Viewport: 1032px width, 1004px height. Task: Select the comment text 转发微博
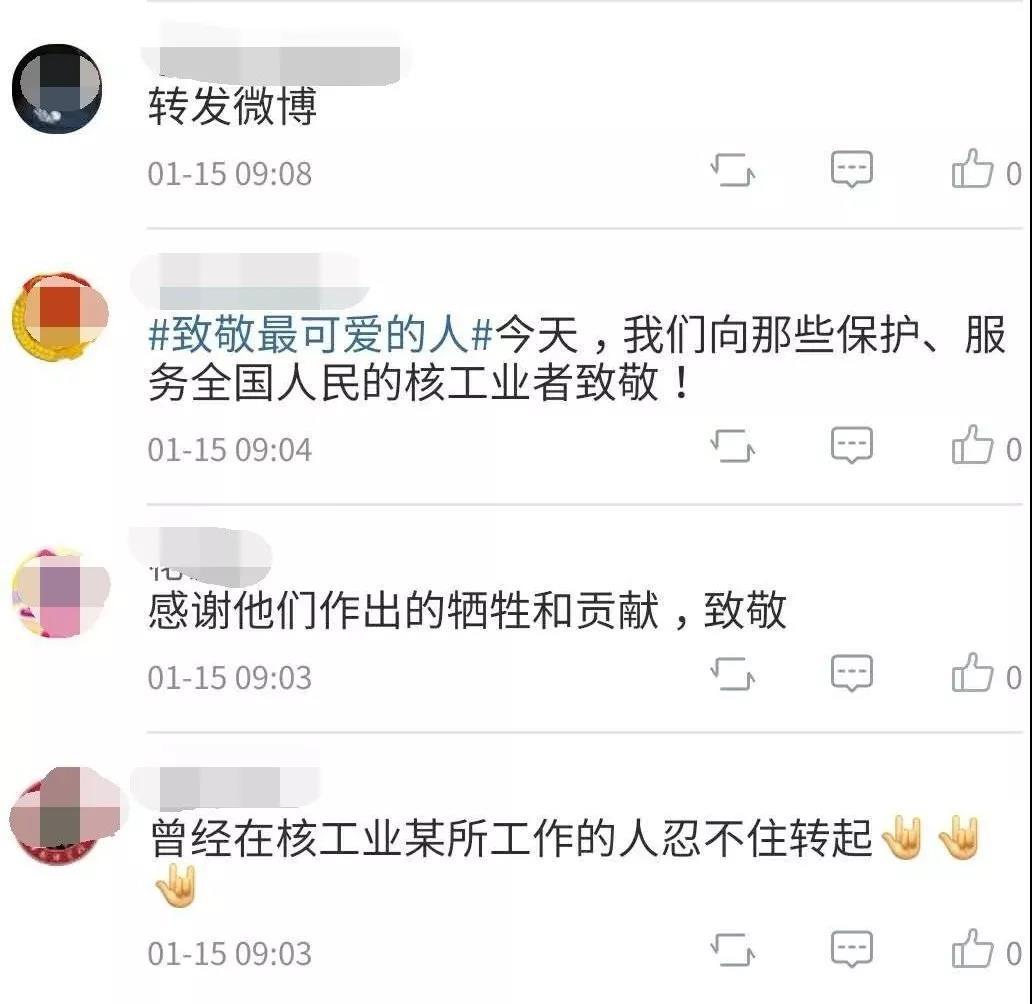[232, 105]
